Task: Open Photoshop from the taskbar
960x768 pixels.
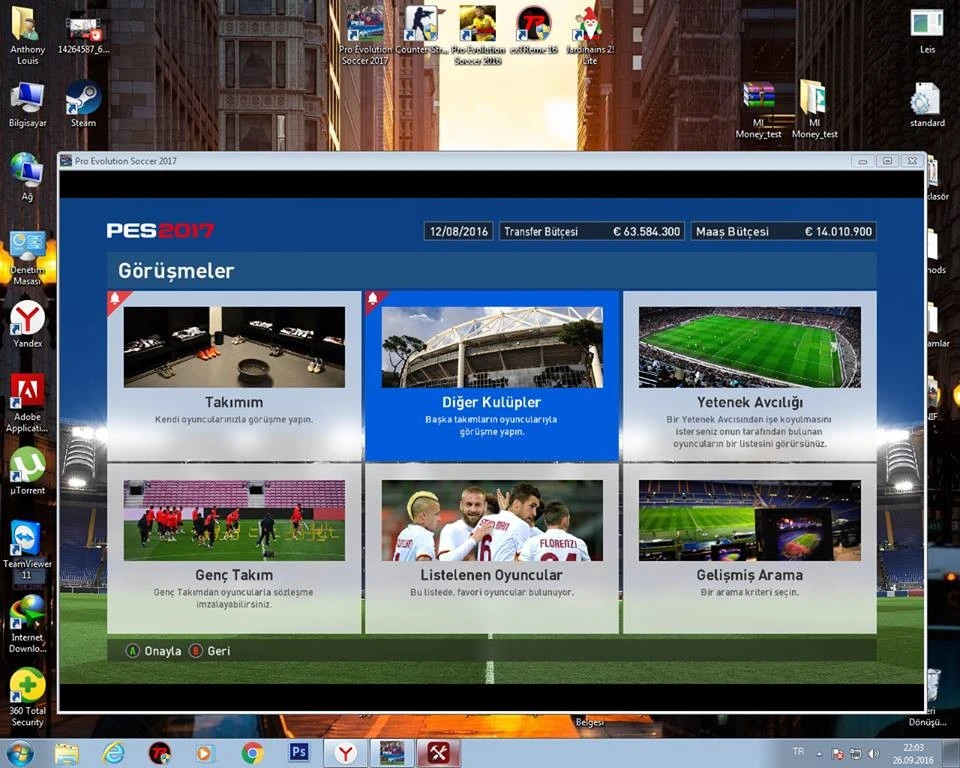Action: tap(298, 752)
